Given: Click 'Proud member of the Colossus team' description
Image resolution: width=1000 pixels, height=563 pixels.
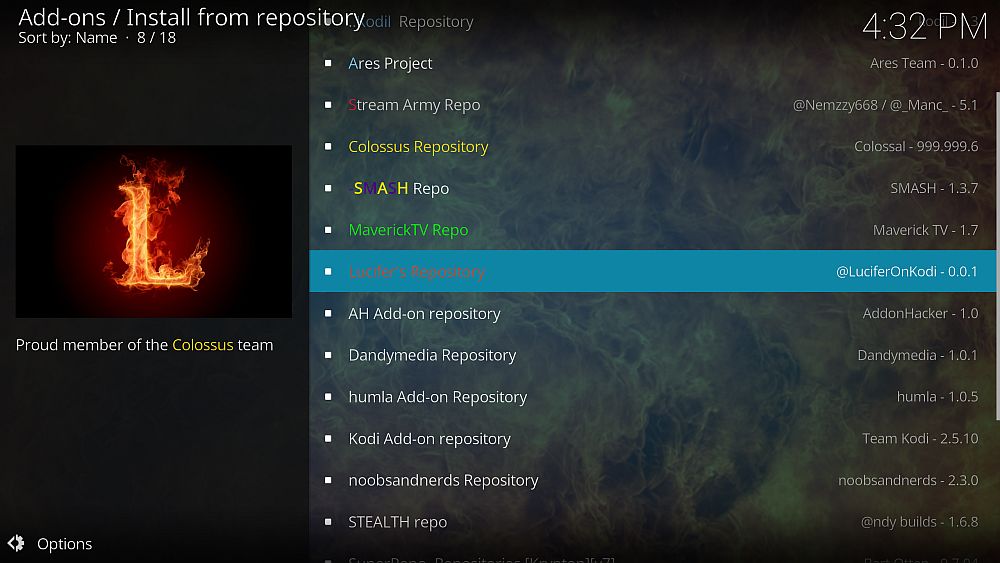Looking at the screenshot, I should [145, 345].
